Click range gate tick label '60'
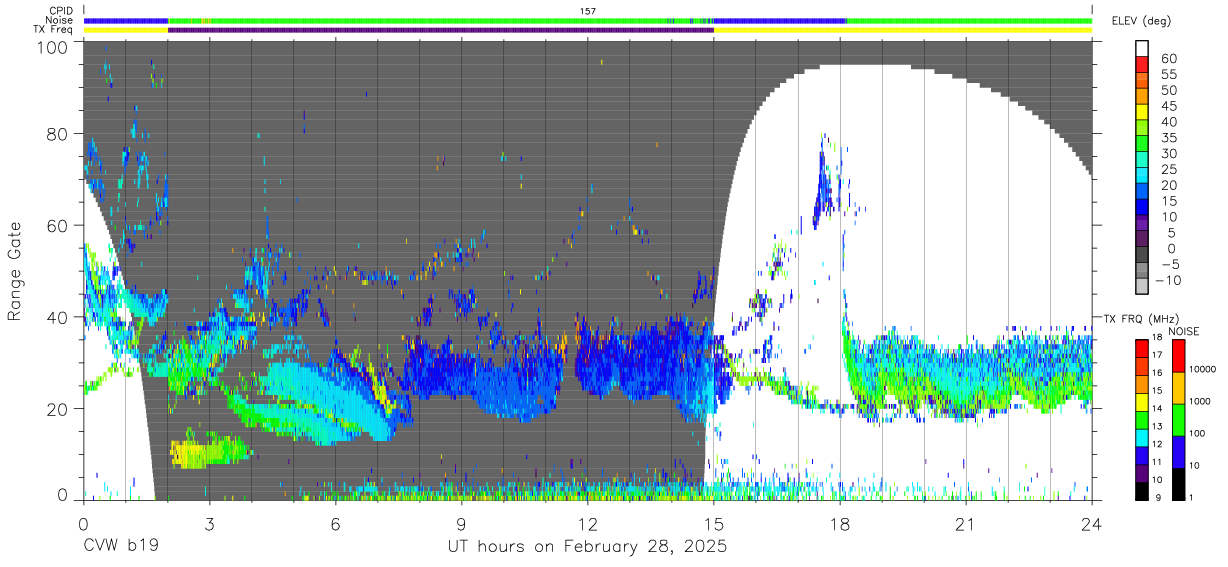The image size is (1228, 567). click(57, 225)
